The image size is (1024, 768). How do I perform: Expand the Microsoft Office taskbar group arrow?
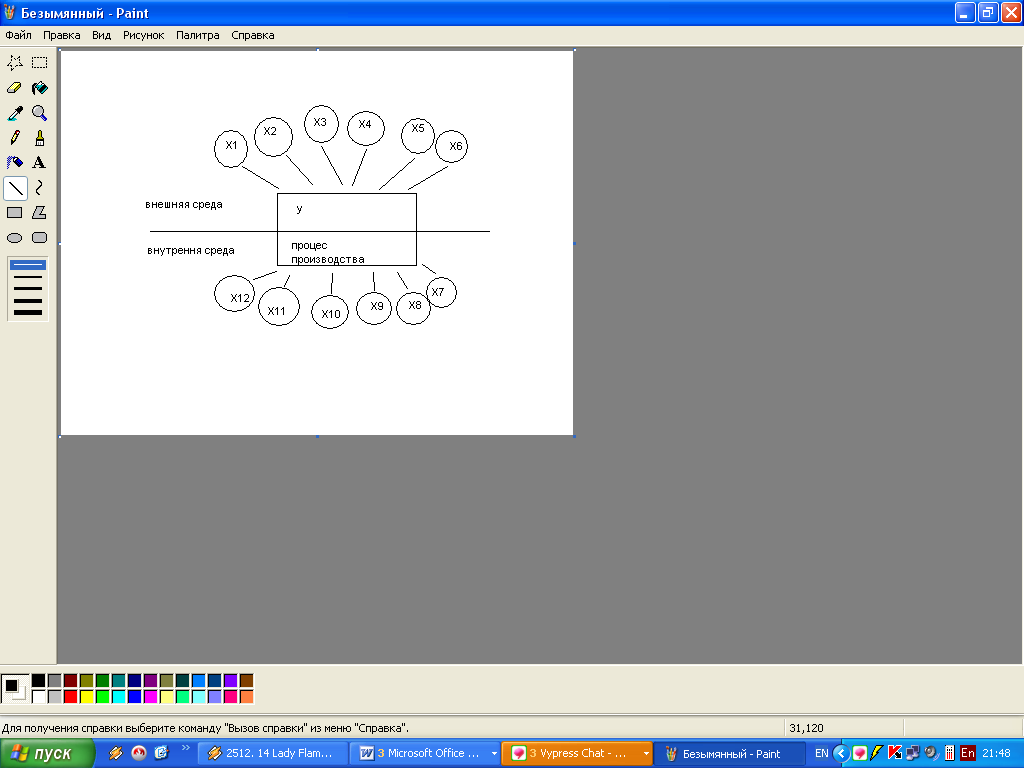(x=494, y=754)
